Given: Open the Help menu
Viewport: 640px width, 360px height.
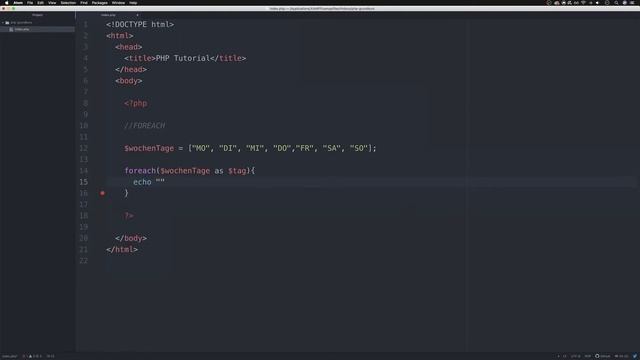Looking at the screenshot, I should [x=133, y=2].
